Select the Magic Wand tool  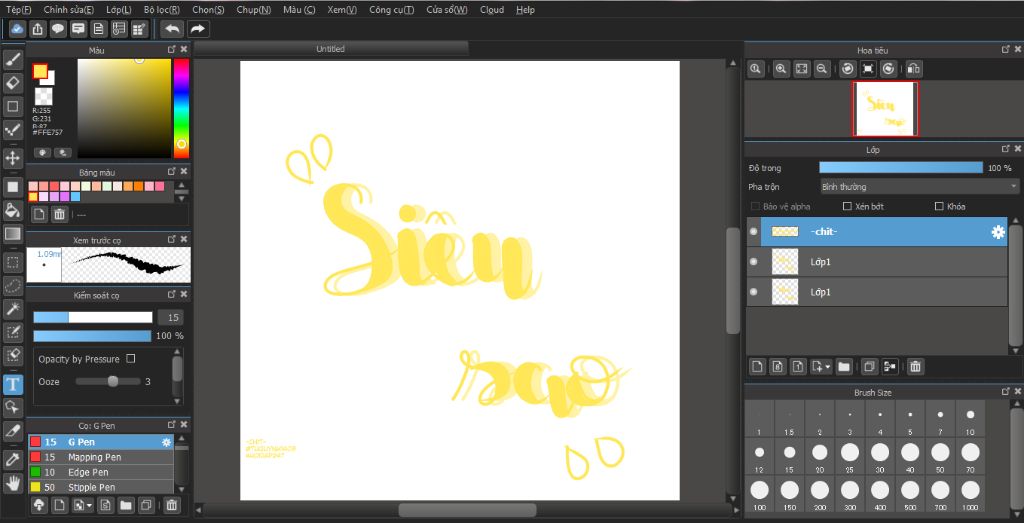12,308
